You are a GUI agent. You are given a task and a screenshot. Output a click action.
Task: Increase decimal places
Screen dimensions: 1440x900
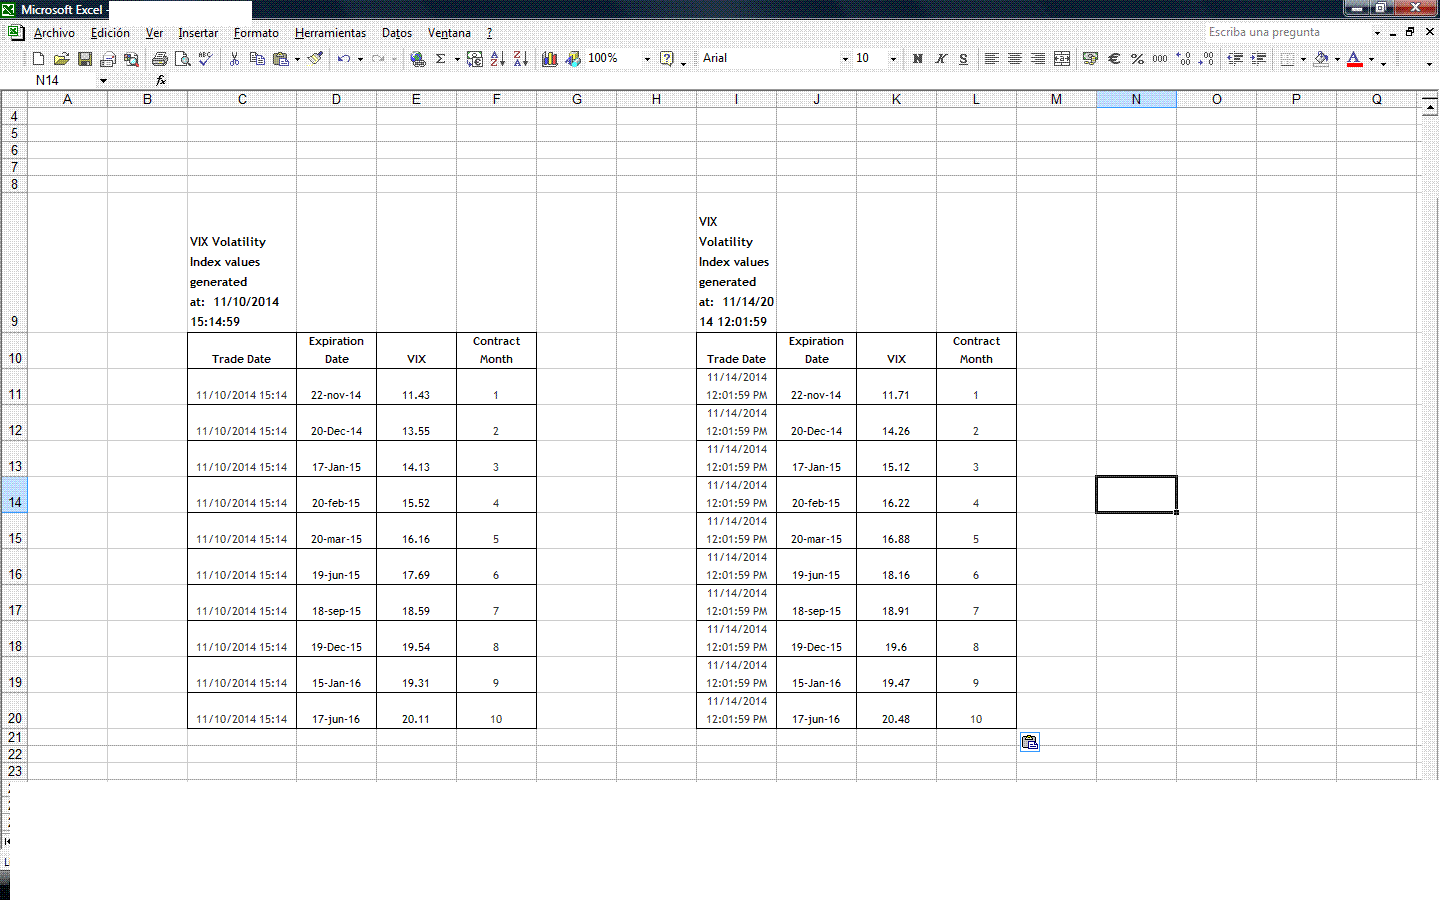pos(1184,59)
